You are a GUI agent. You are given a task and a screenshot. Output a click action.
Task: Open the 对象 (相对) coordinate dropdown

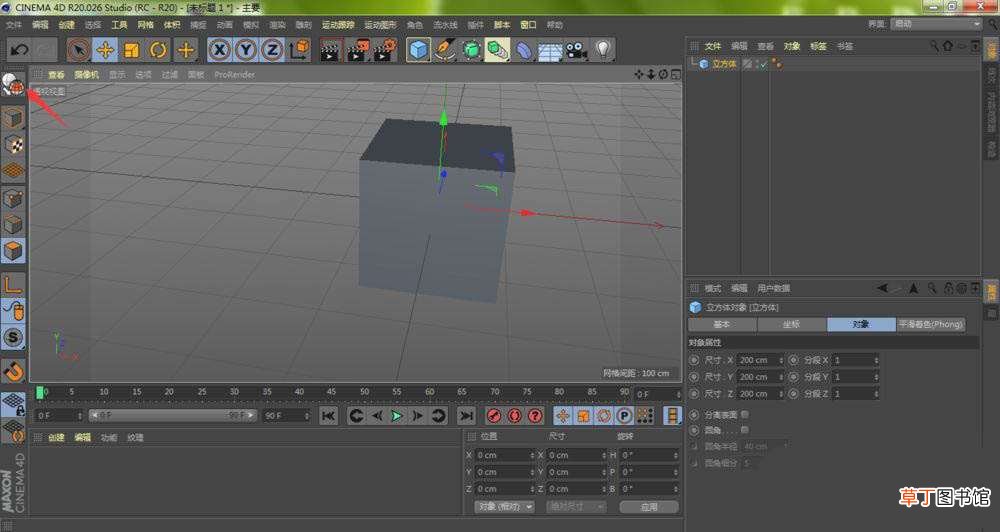(x=504, y=506)
